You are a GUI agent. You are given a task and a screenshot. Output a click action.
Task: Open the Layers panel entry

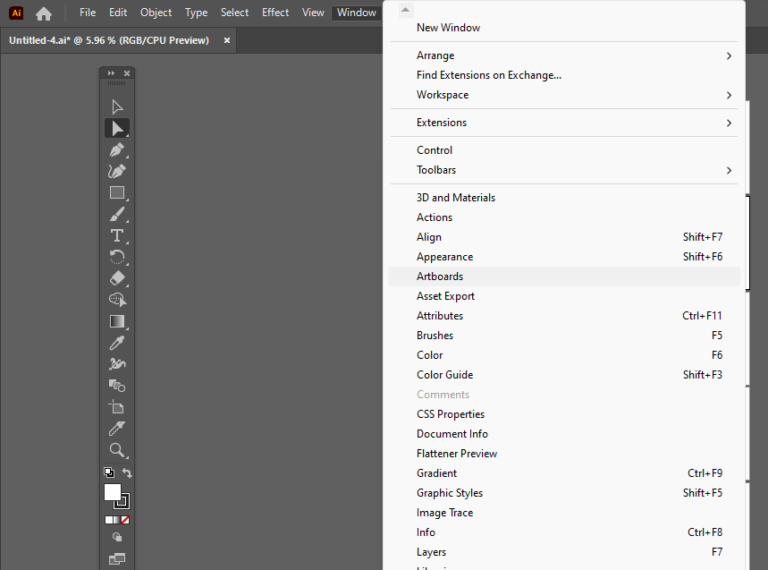pyautogui.click(x=564, y=552)
